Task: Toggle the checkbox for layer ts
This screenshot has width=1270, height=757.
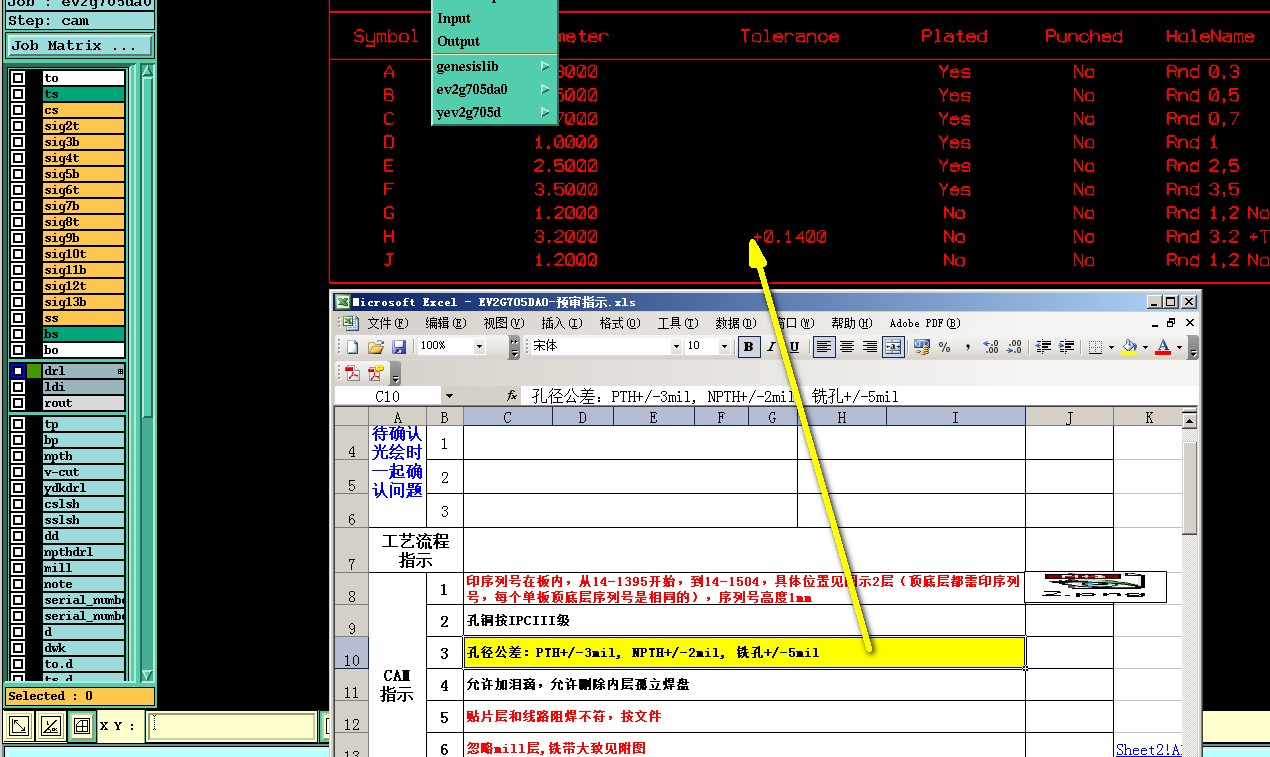Action: tap(18, 94)
